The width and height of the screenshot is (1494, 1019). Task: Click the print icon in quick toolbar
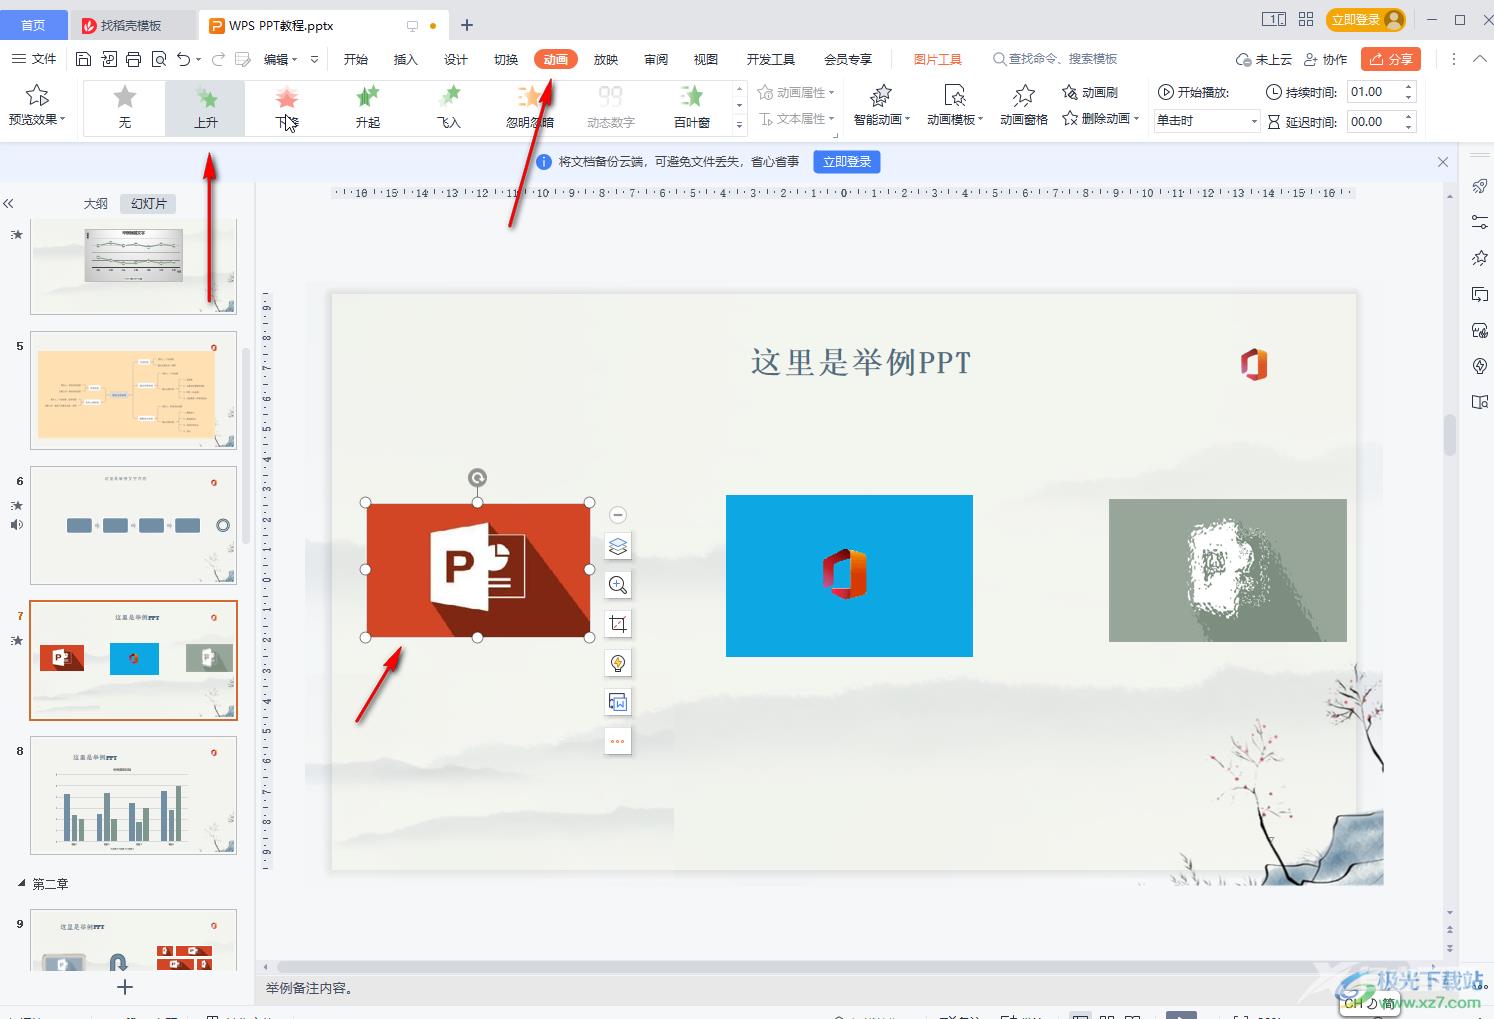coord(134,59)
